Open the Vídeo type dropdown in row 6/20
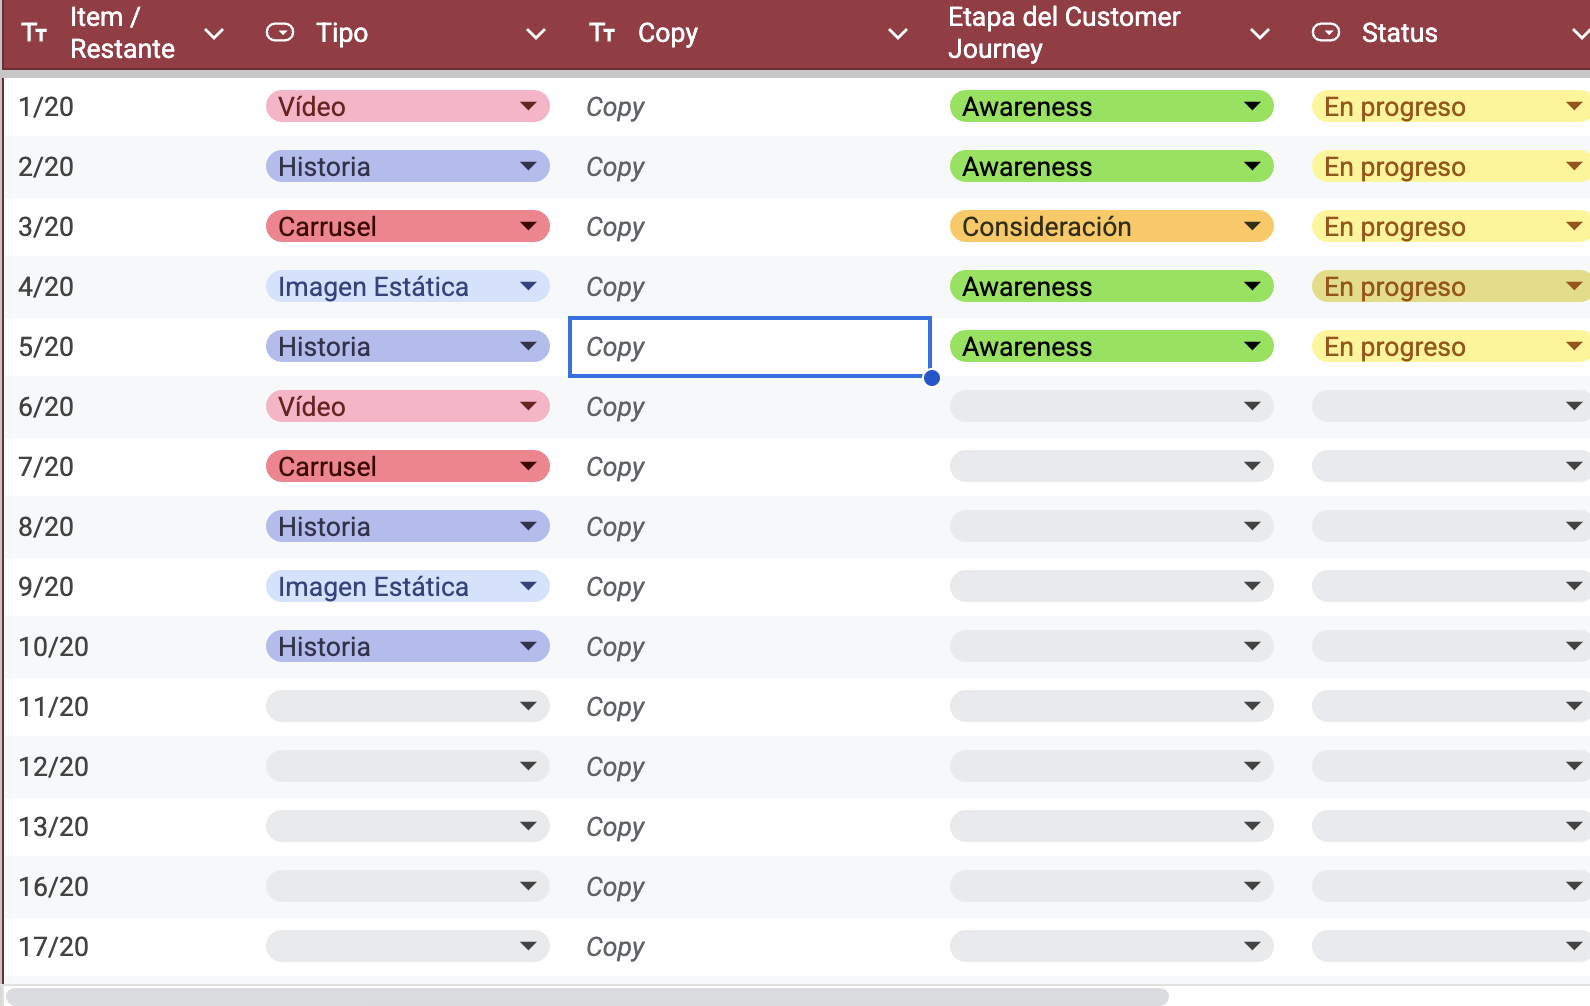 tap(408, 406)
